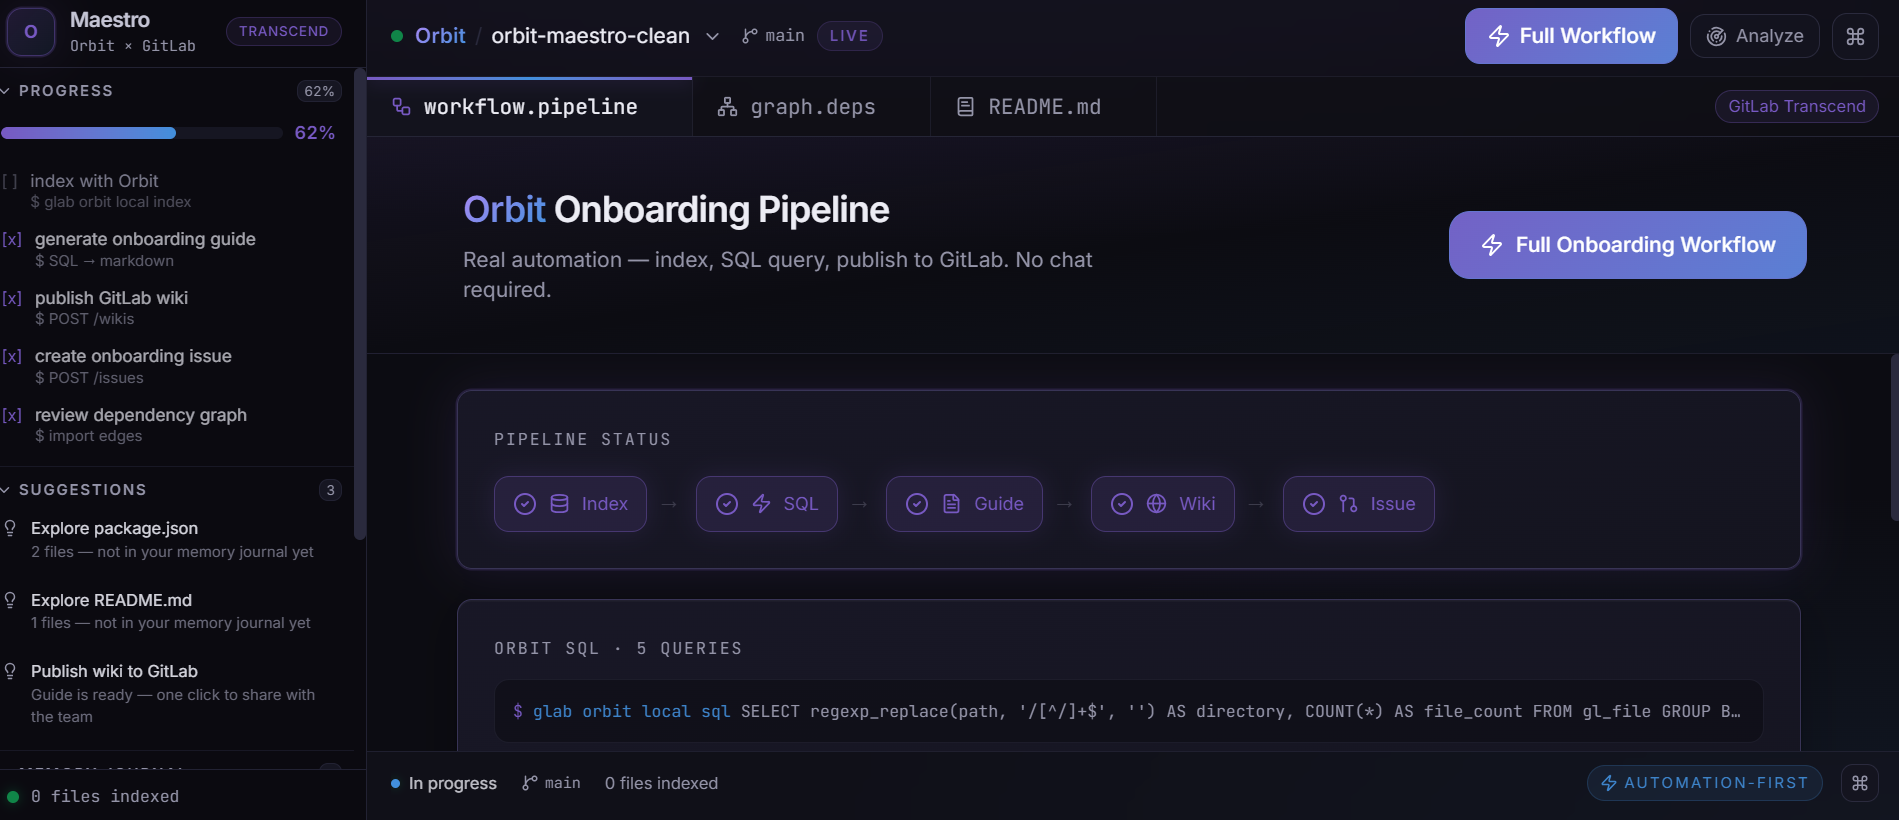Click the LIVE status badge
1899x820 pixels.
pos(849,36)
